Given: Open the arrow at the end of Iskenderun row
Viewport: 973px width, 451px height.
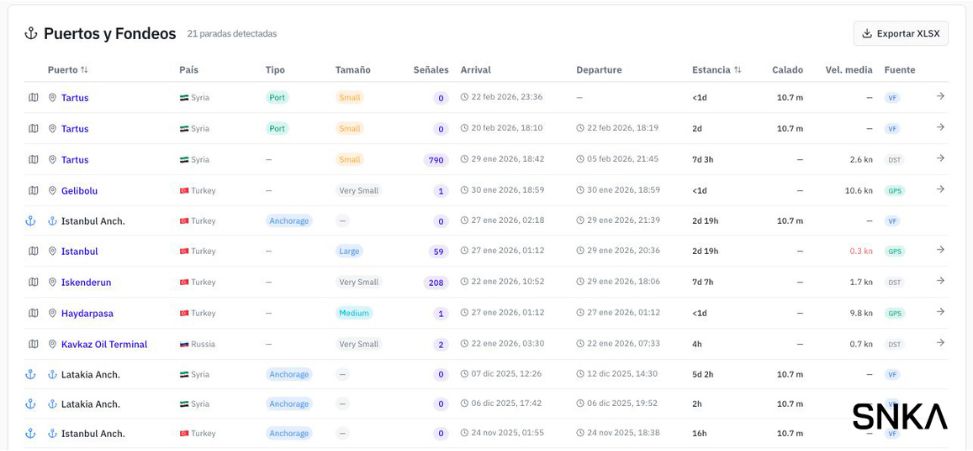Looking at the screenshot, I should coord(940,281).
